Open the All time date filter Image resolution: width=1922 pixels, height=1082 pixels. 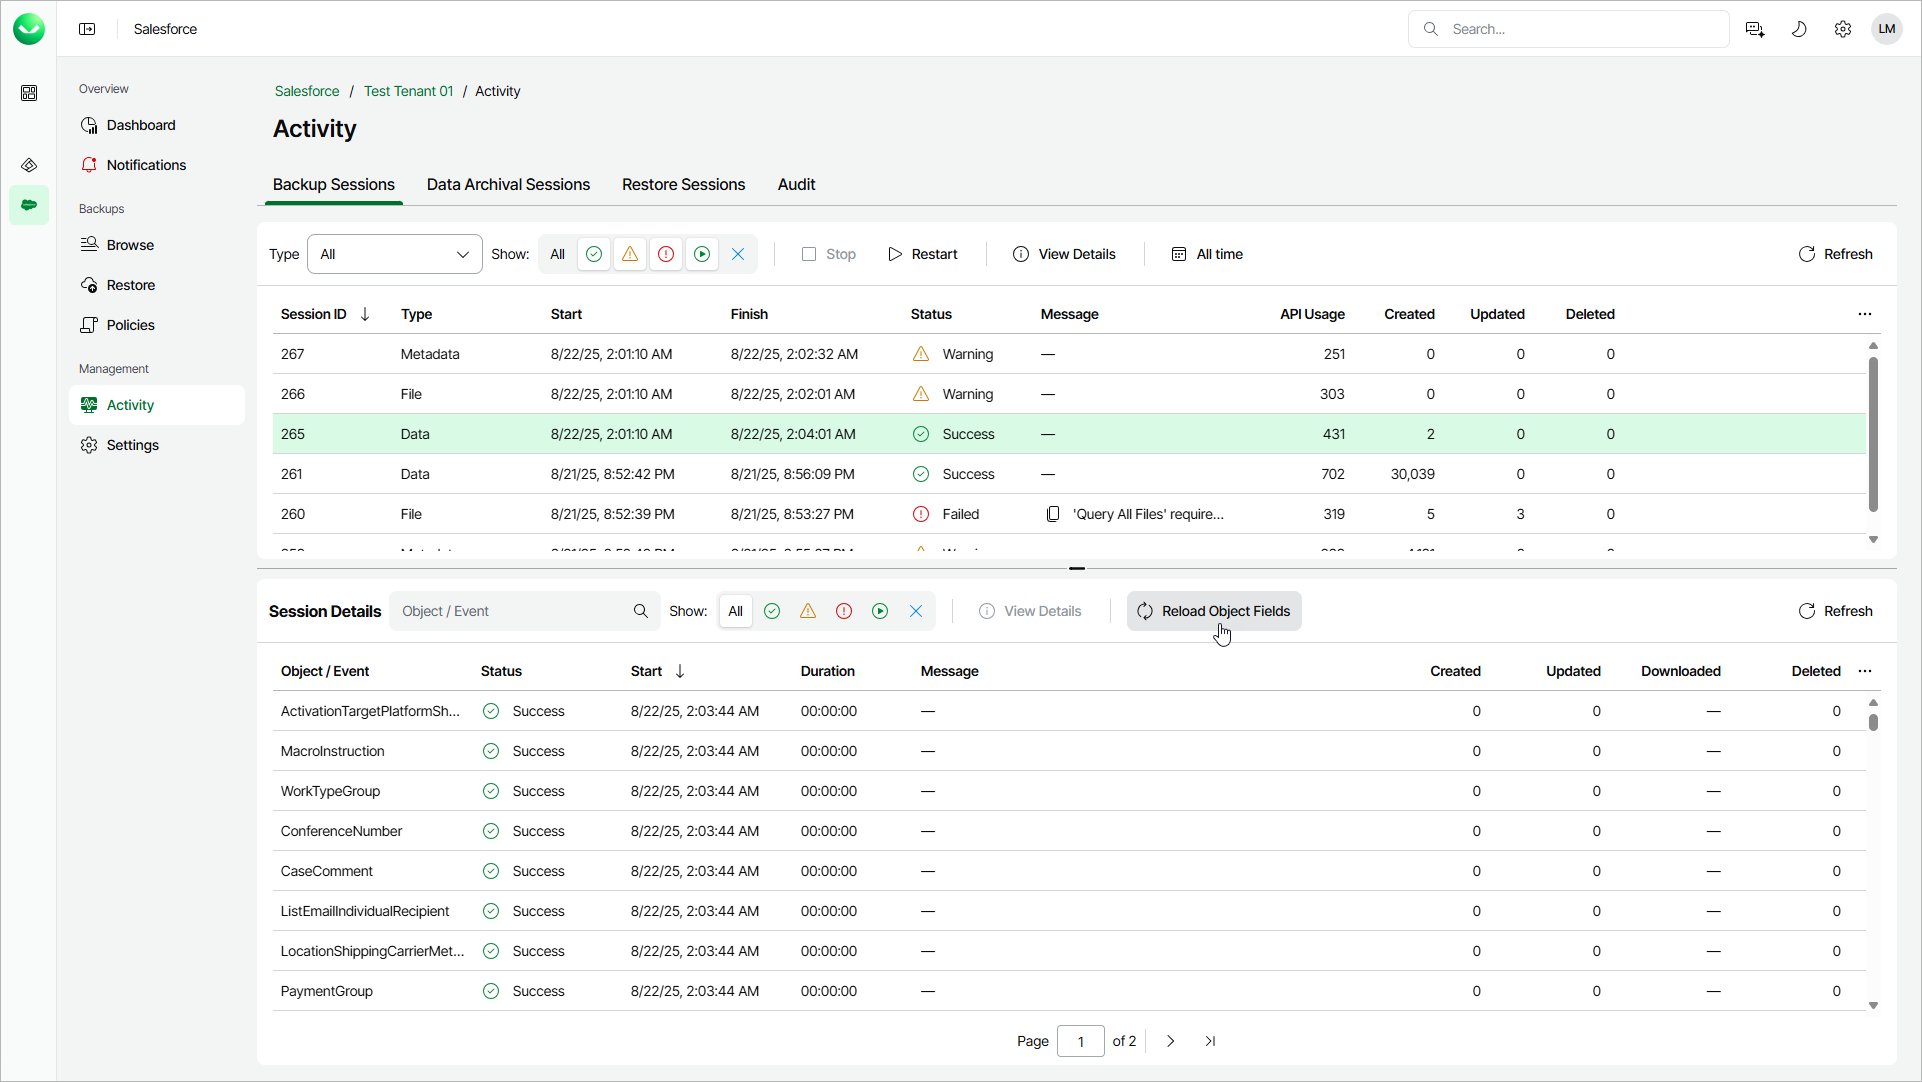[1207, 254]
